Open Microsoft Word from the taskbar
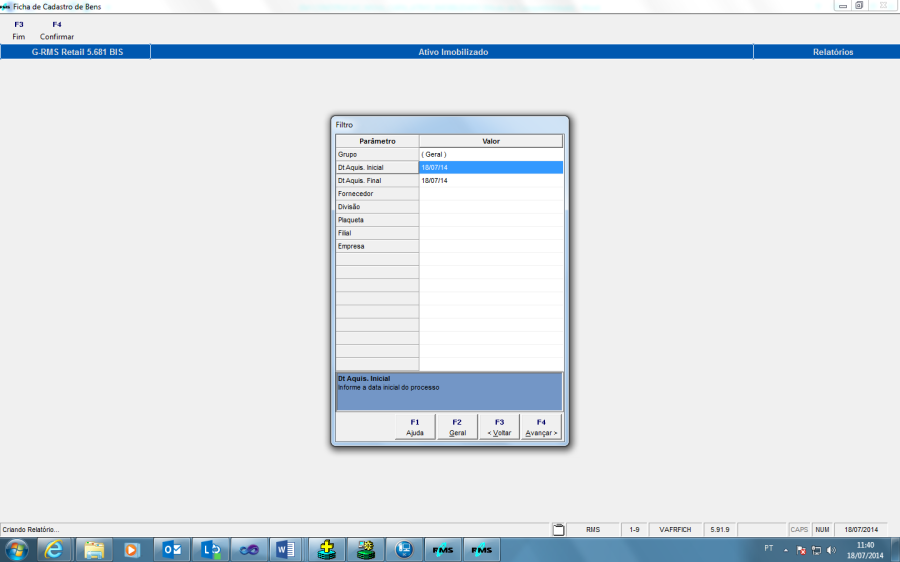This screenshot has height=562, width=900. click(285, 550)
